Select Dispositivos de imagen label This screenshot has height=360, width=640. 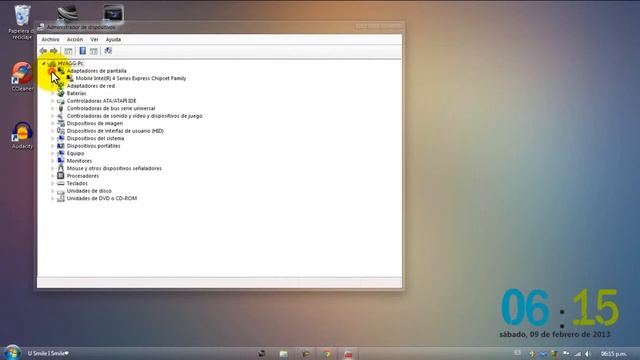pos(95,123)
